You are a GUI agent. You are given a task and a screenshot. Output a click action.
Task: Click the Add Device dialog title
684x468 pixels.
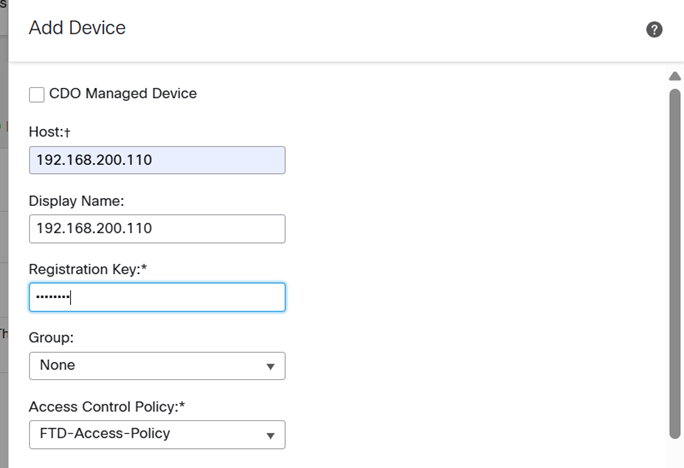pyautogui.click(x=77, y=28)
